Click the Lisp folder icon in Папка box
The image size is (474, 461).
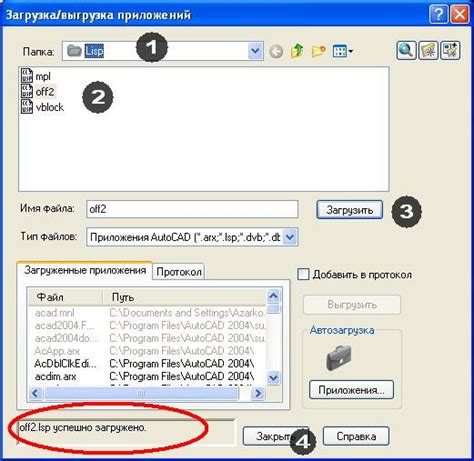(x=74, y=51)
